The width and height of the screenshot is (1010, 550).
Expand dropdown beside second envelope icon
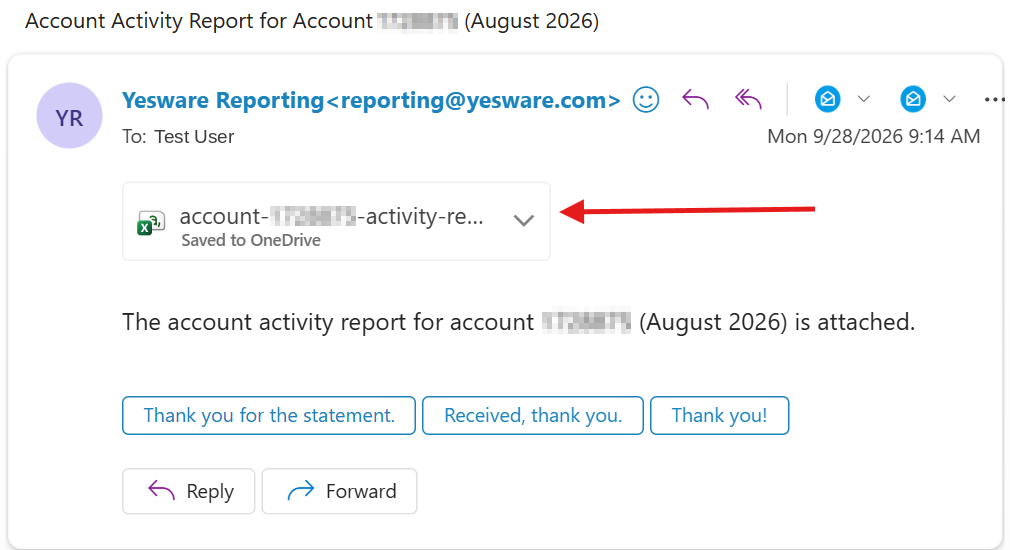[949, 99]
